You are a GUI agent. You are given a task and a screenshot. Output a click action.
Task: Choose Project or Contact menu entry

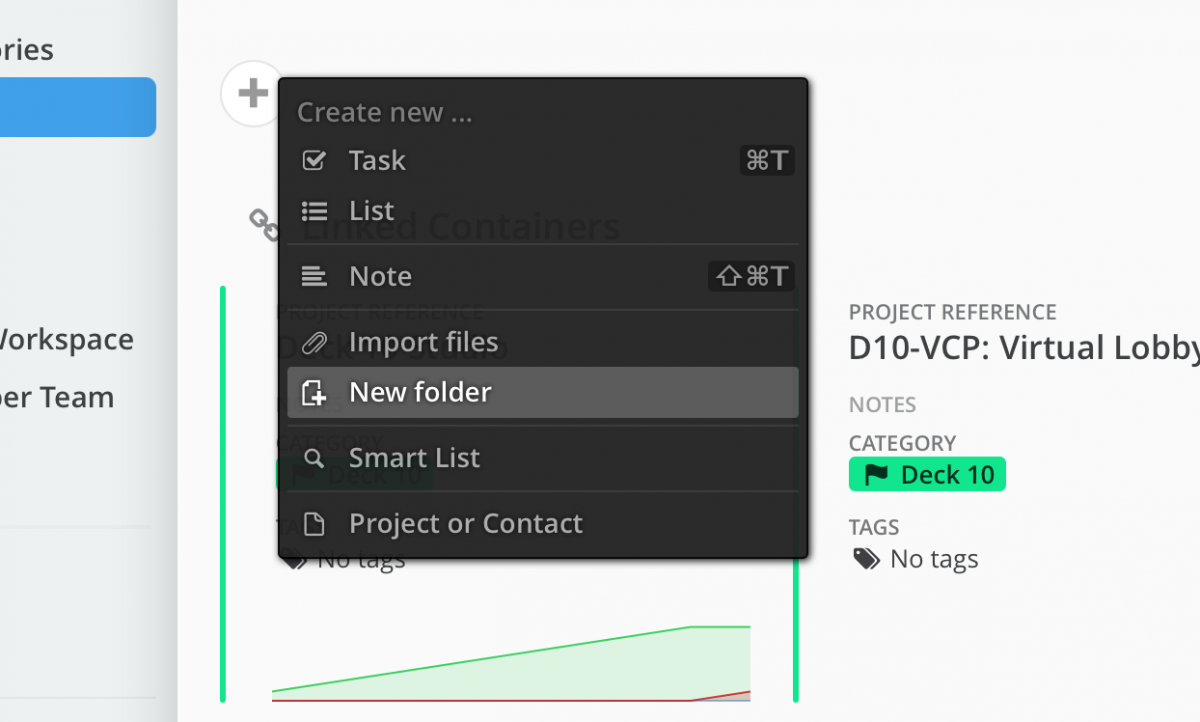(465, 523)
